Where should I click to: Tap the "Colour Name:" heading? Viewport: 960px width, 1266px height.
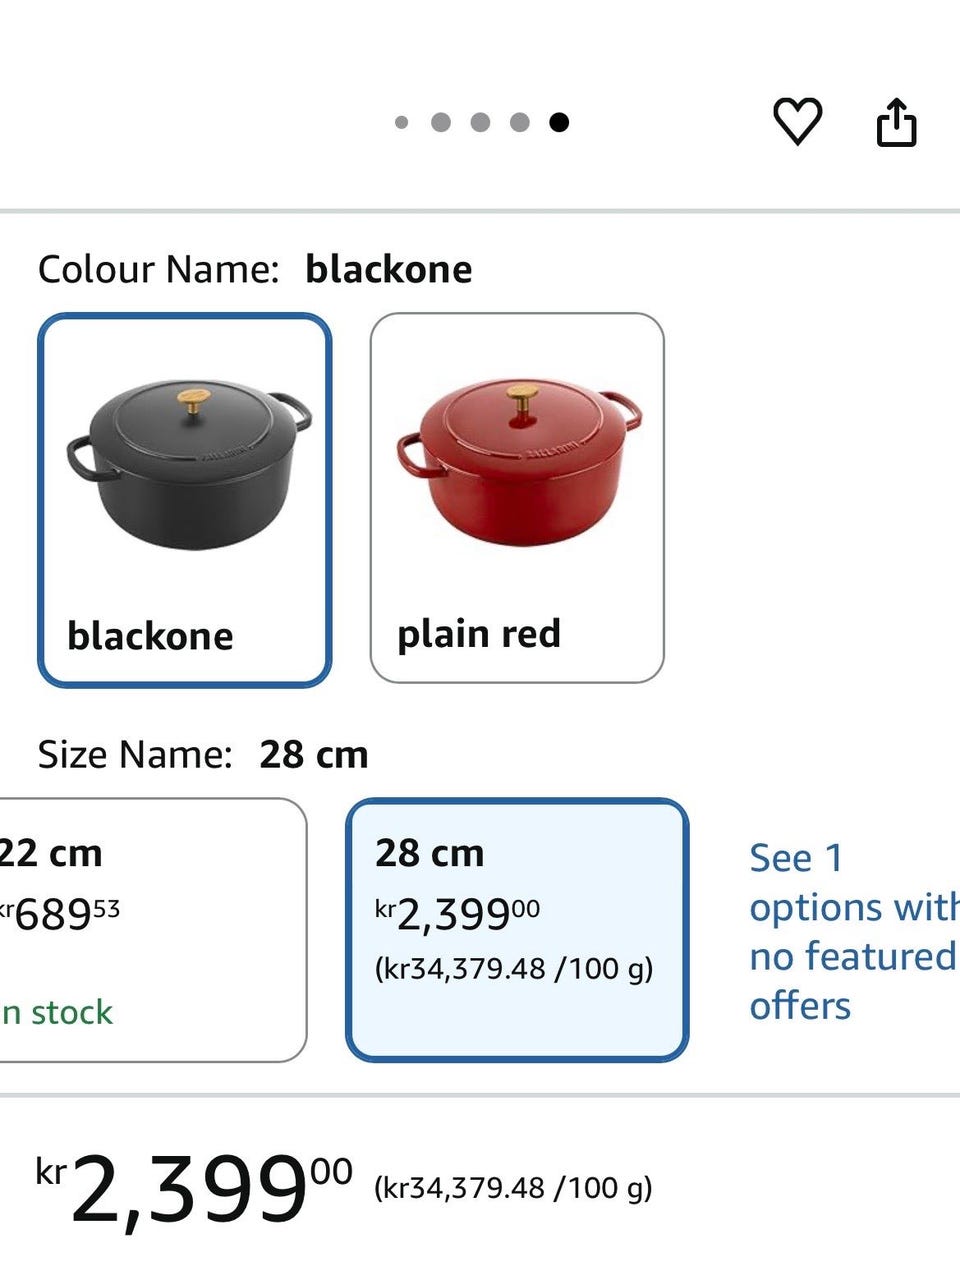[x=158, y=270]
